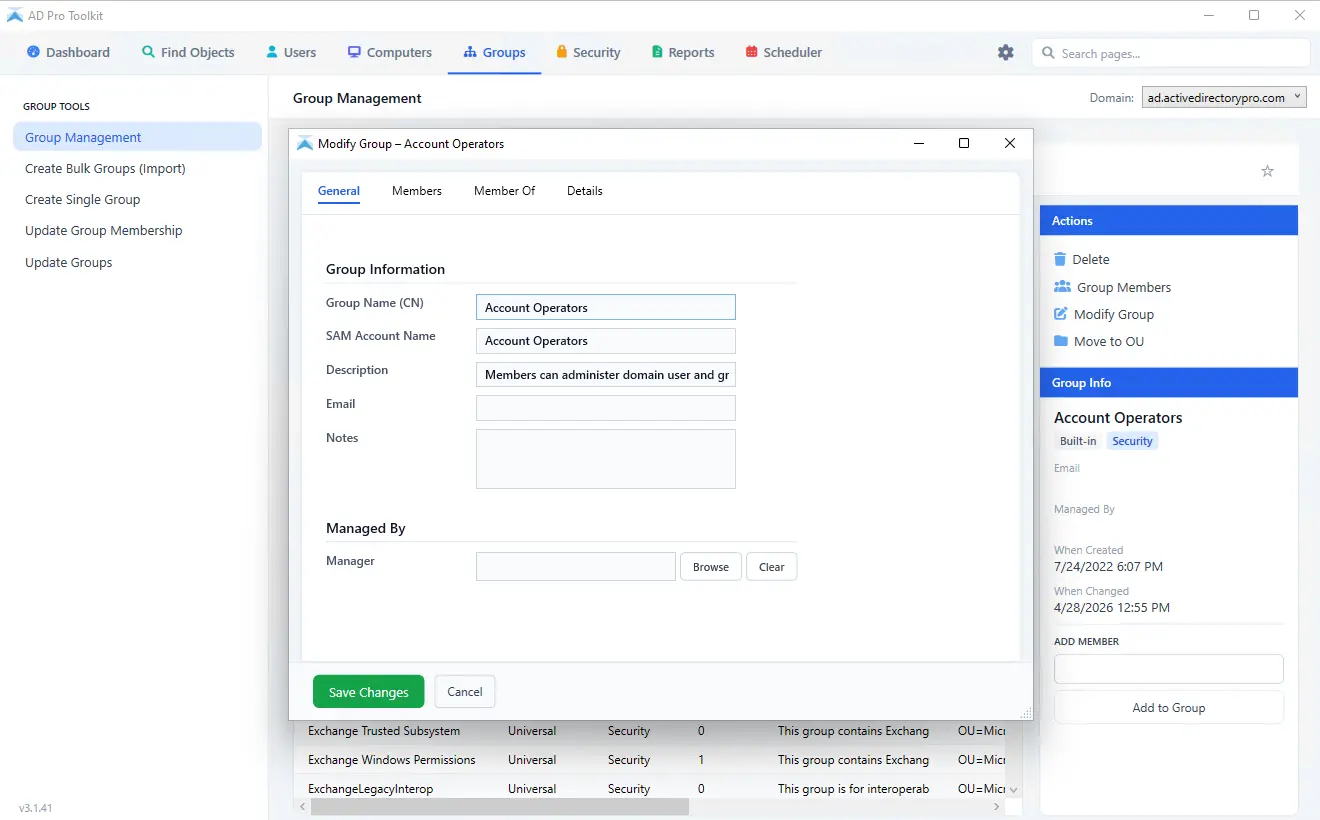
Task: Open Group Management in sidebar
Action: 137,137
